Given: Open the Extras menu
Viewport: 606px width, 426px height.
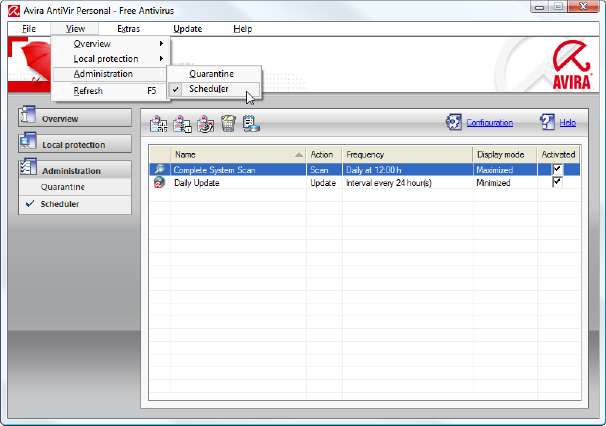Looking at the screenshot, I should (x=128, y=29).
